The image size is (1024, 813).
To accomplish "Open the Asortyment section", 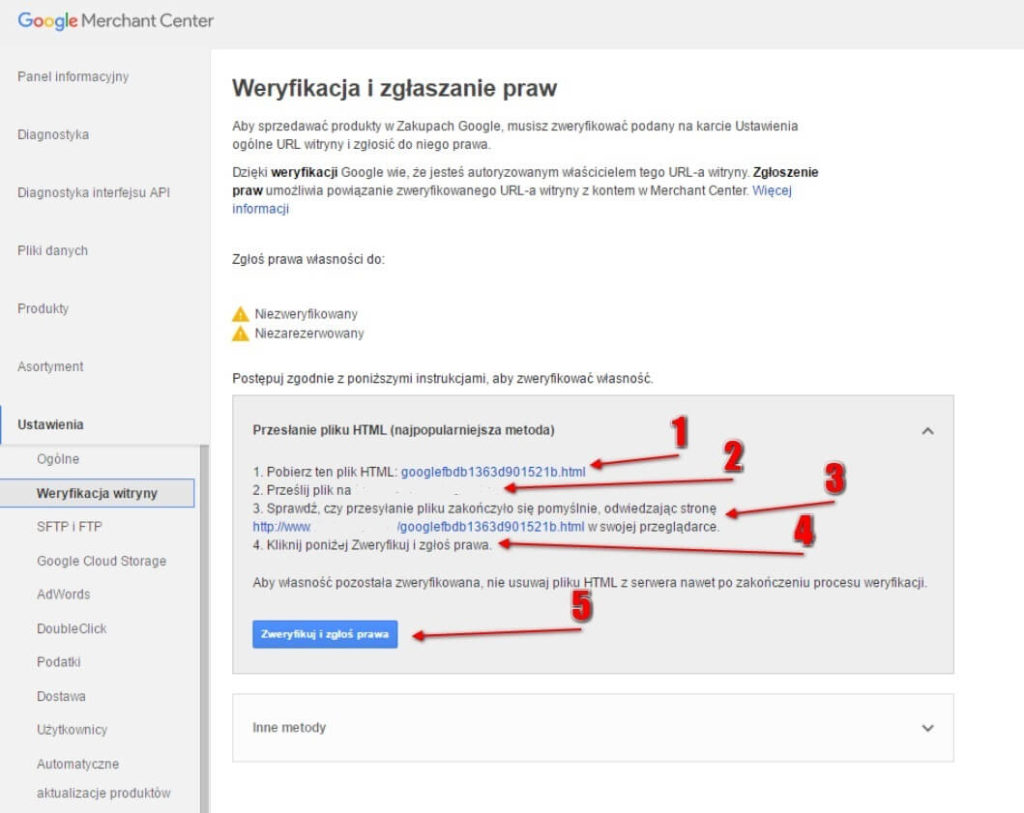I will [50, 366].
